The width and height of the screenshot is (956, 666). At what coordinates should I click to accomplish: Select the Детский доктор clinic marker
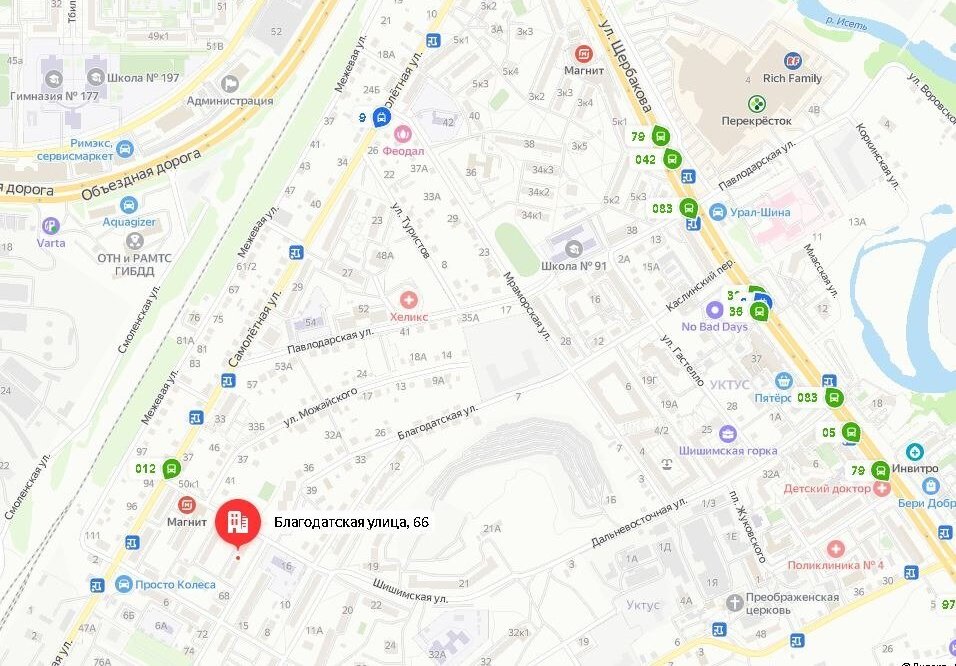881,488
